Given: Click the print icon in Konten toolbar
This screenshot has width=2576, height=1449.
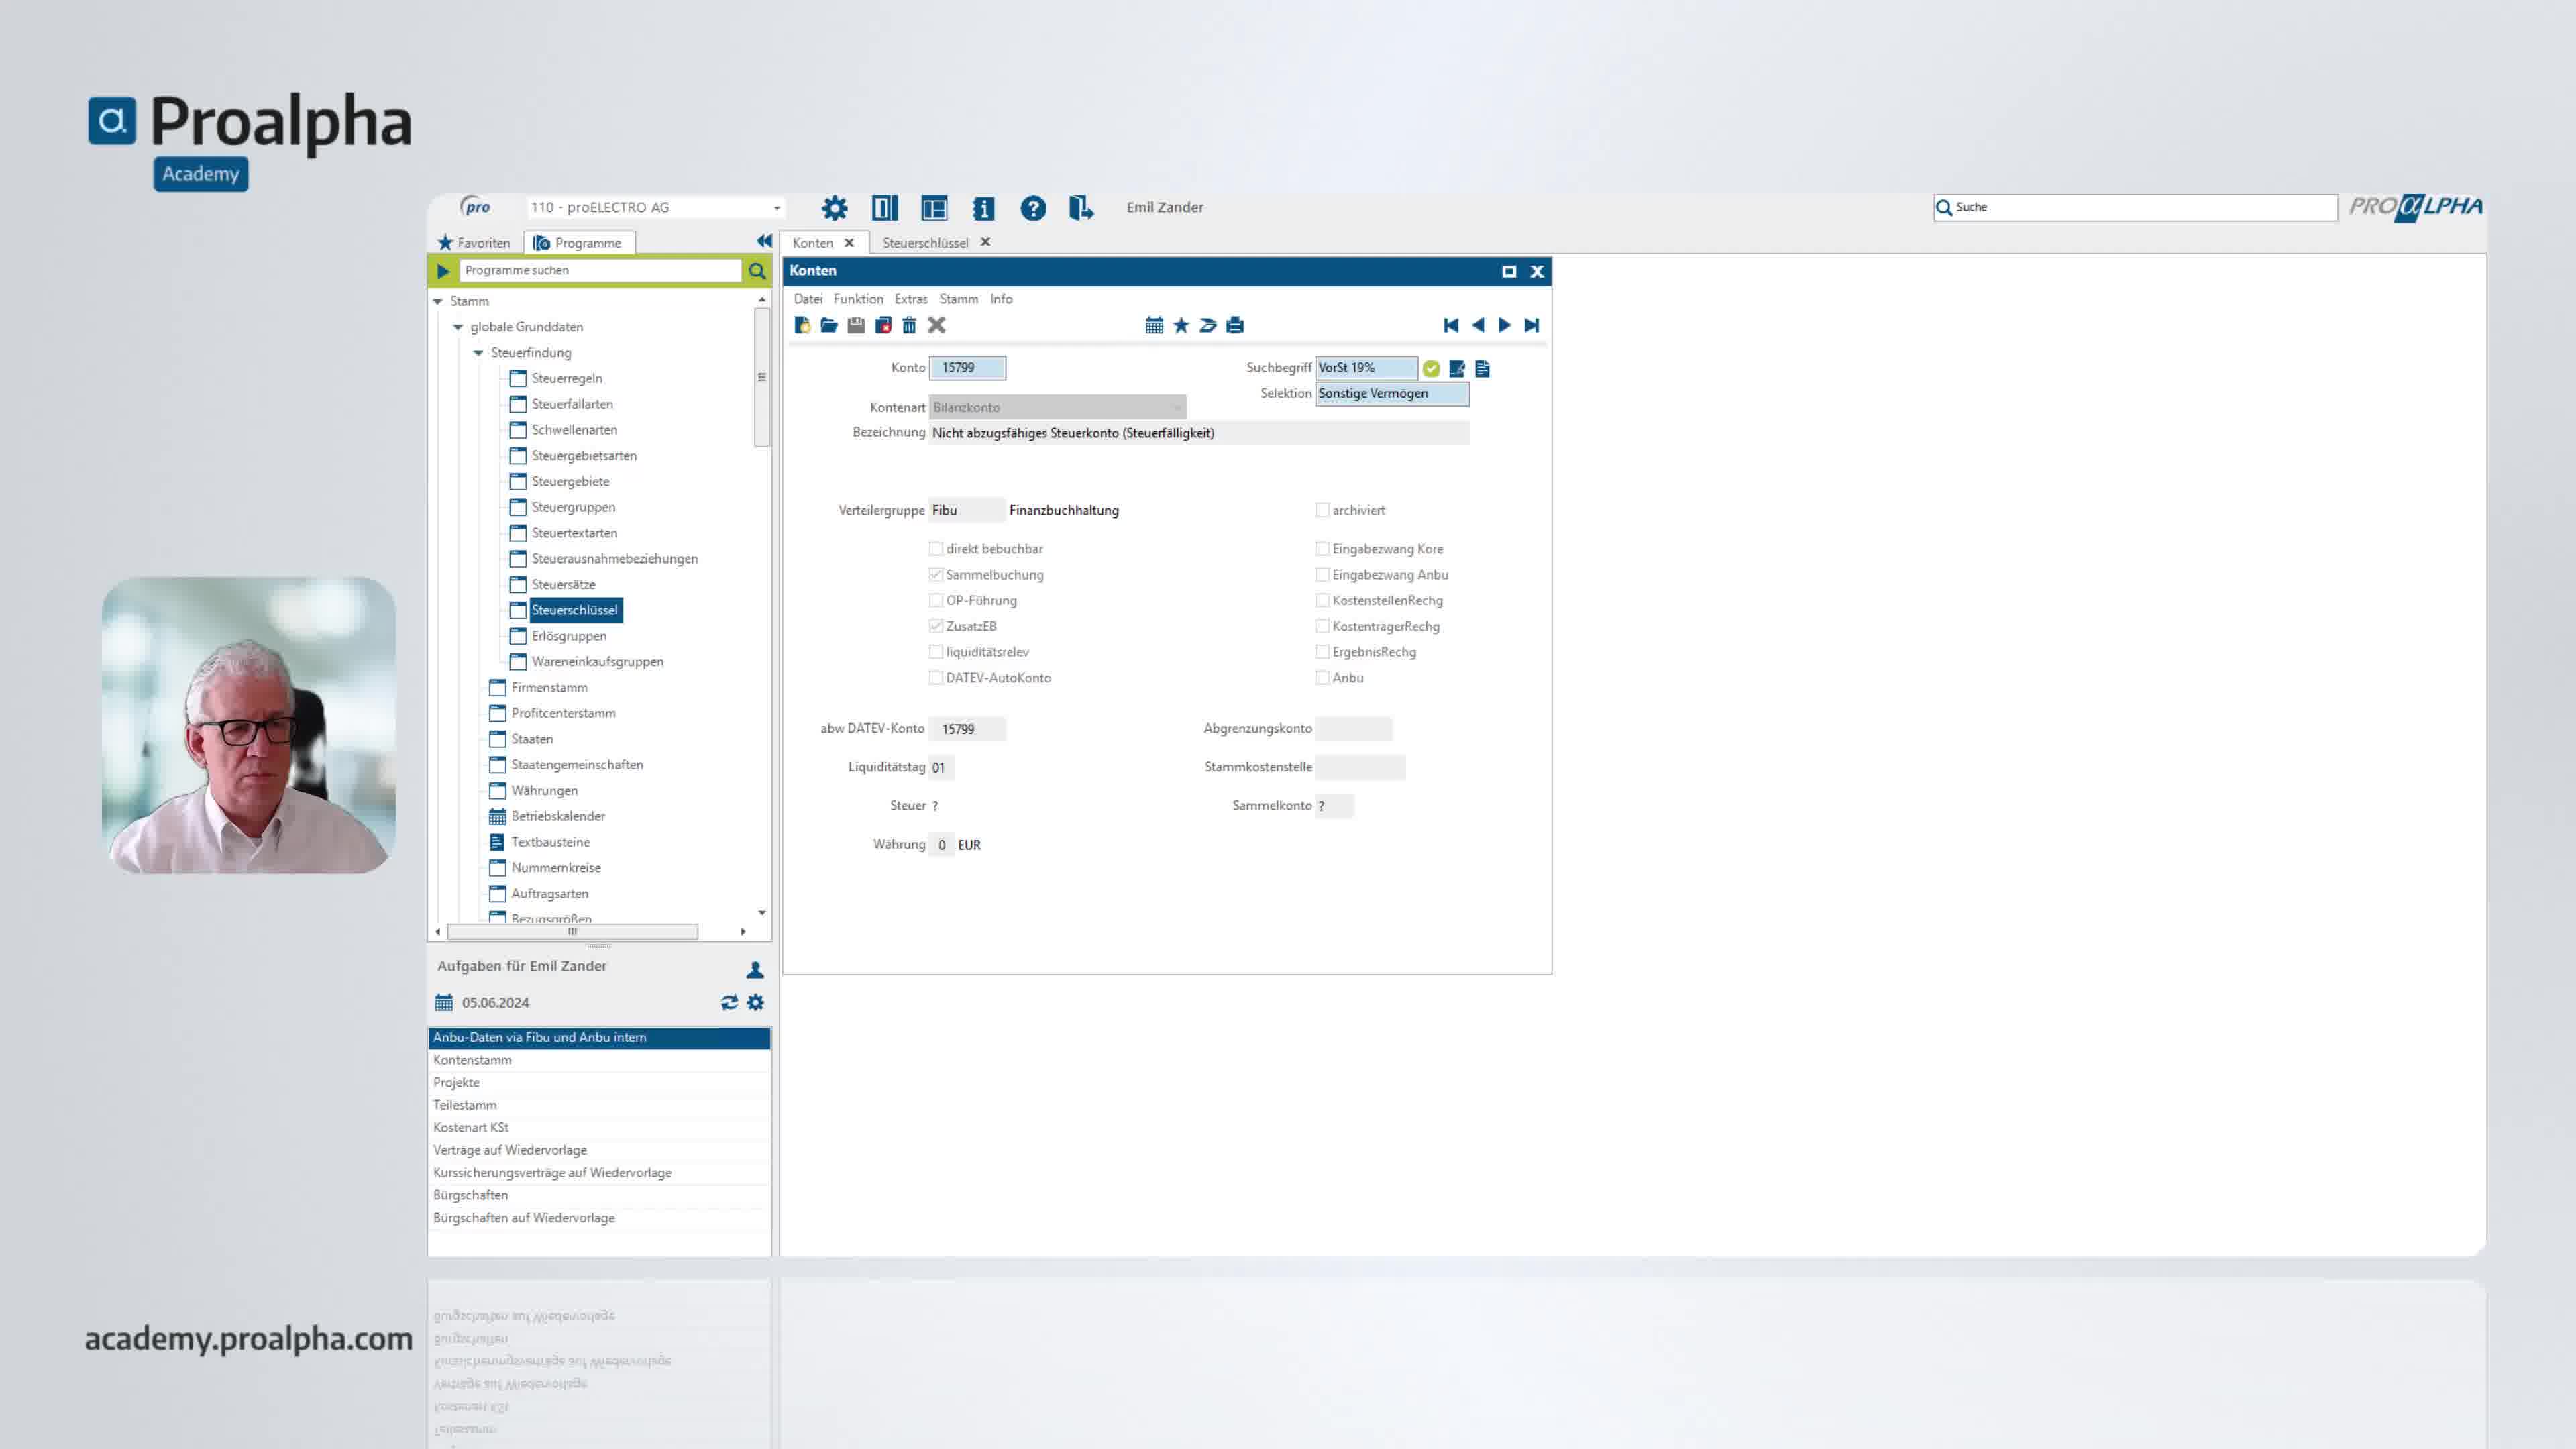Looking at the screenshot, I should tap(1235, 325).
